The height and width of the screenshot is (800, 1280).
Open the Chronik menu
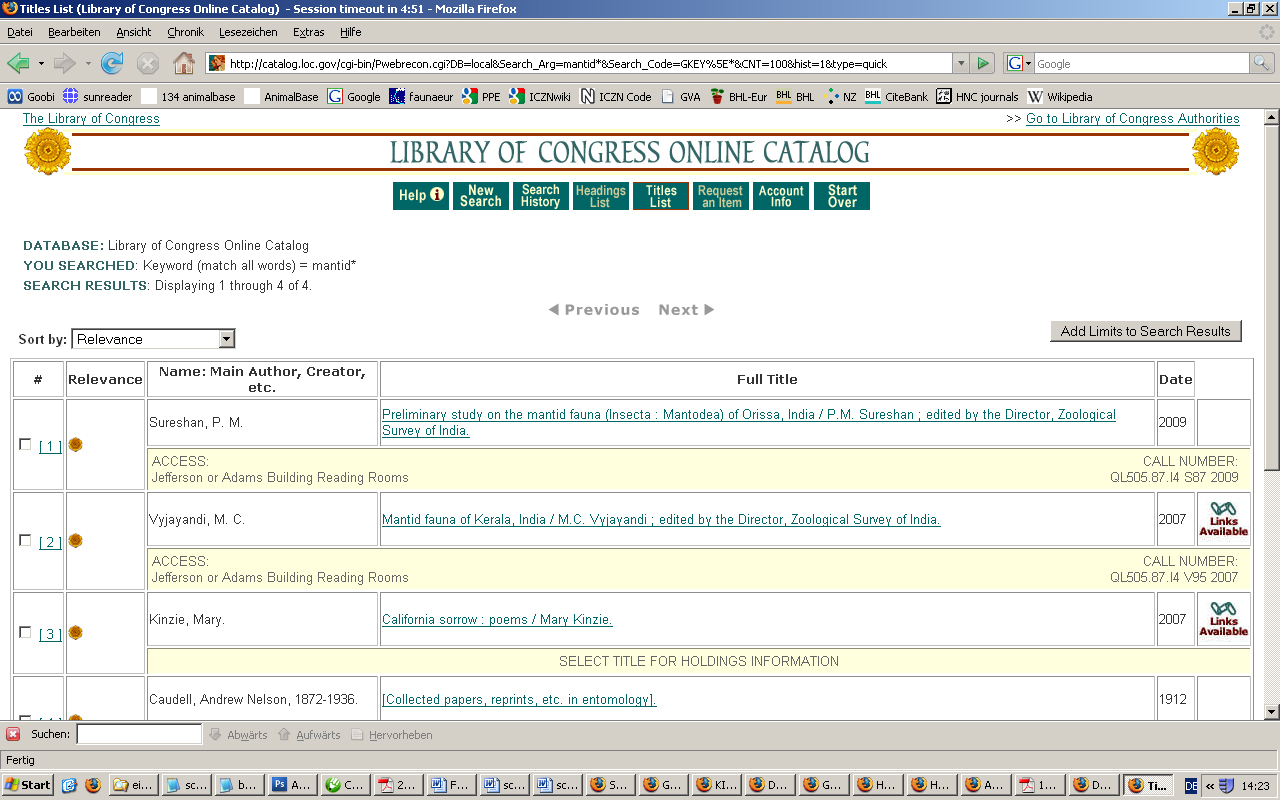[x=185, y=32]
